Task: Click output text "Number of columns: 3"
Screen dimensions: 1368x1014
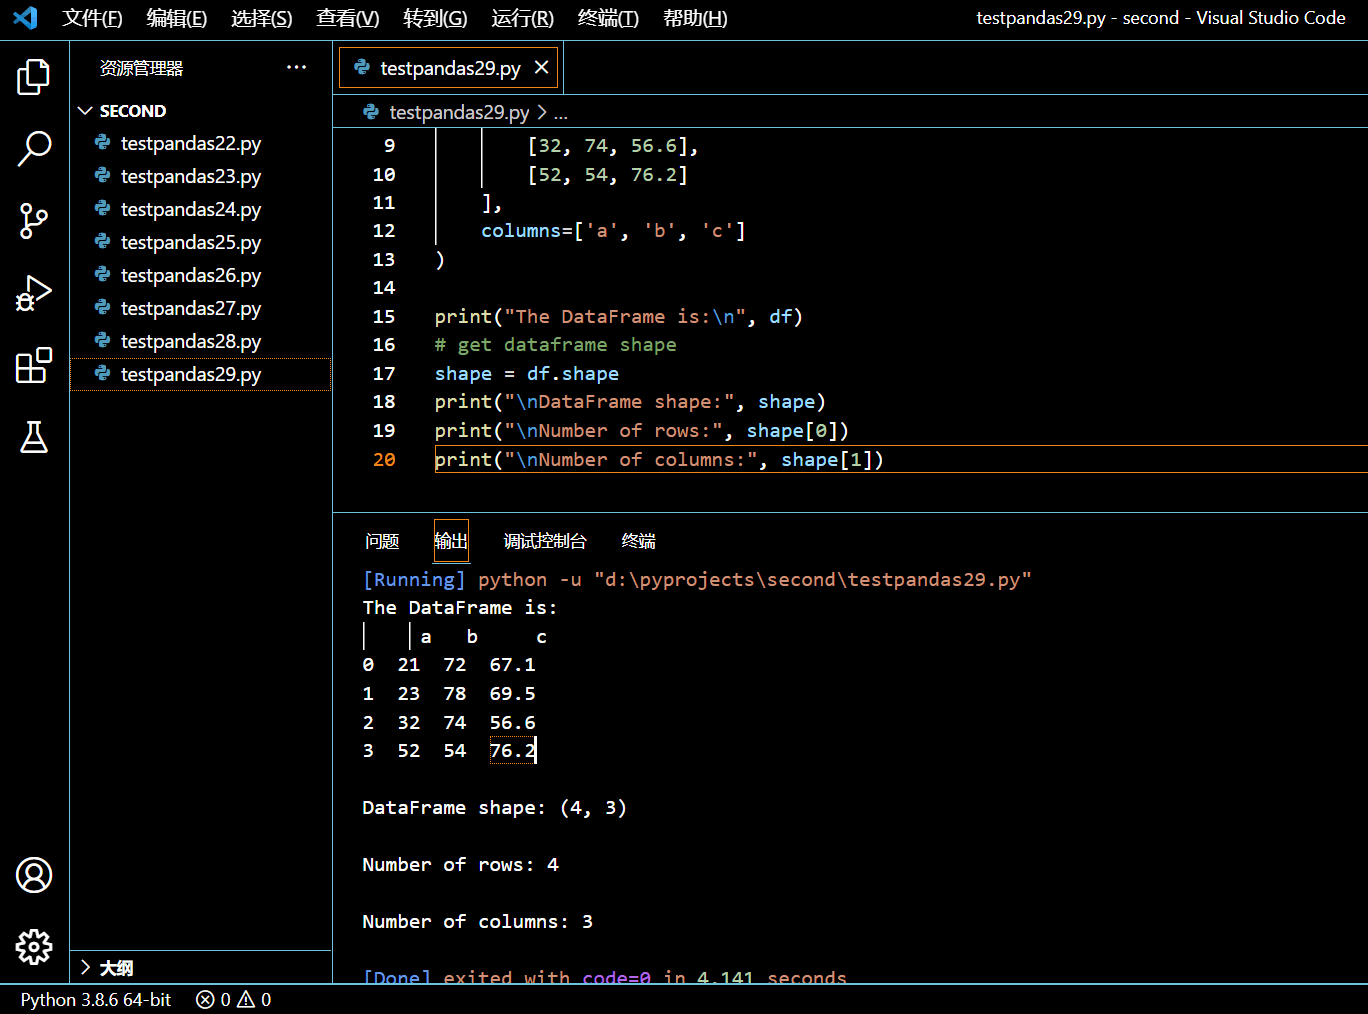Action: pyautogui.click(x=477, y=921)
